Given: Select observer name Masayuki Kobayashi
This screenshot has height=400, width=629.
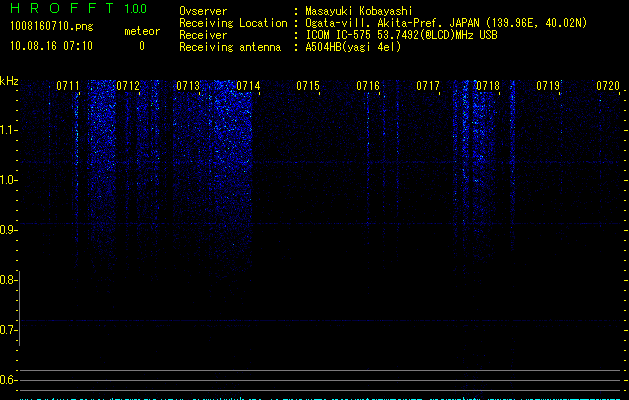Looking at the screenshot, I should coord(359,11).
